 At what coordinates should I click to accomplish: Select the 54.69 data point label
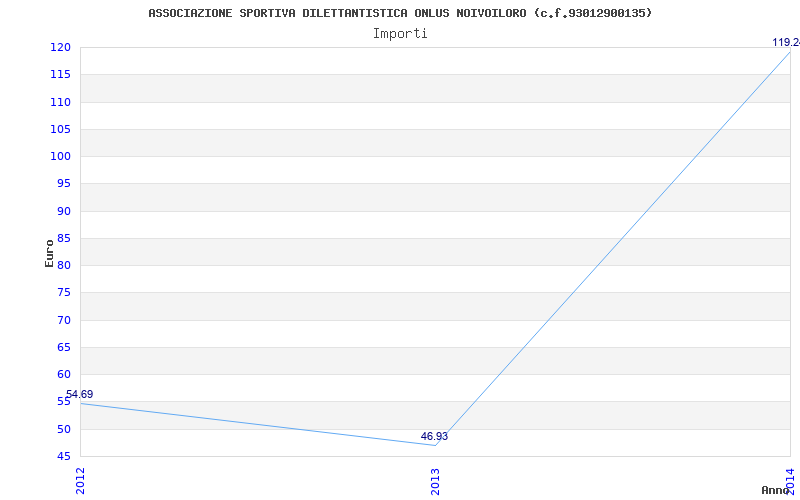click(x=80, y=394)
